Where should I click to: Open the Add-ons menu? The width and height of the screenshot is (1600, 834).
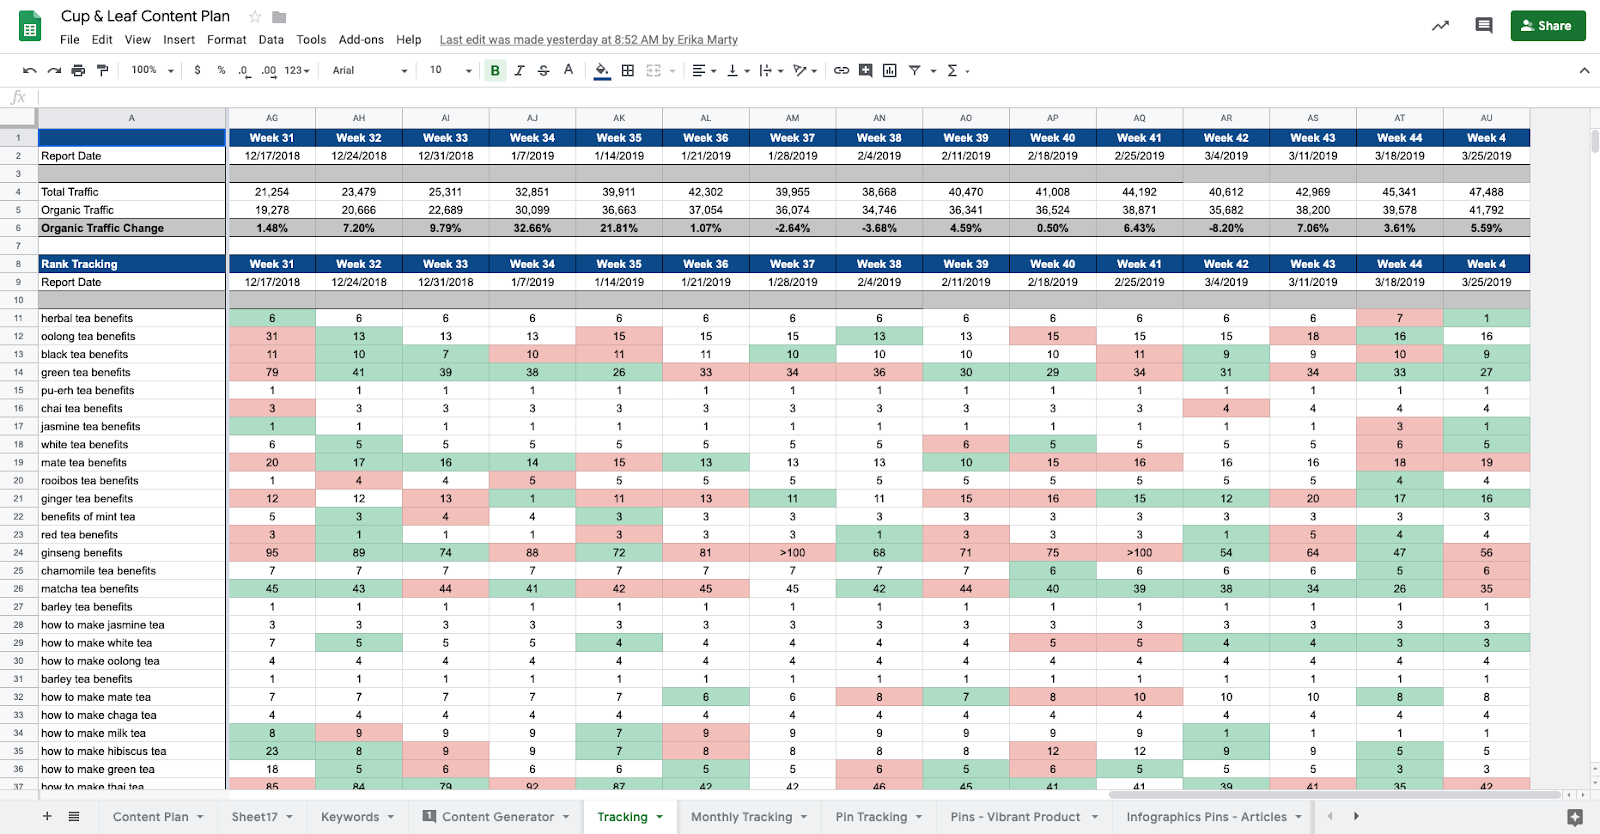(361, 40)
